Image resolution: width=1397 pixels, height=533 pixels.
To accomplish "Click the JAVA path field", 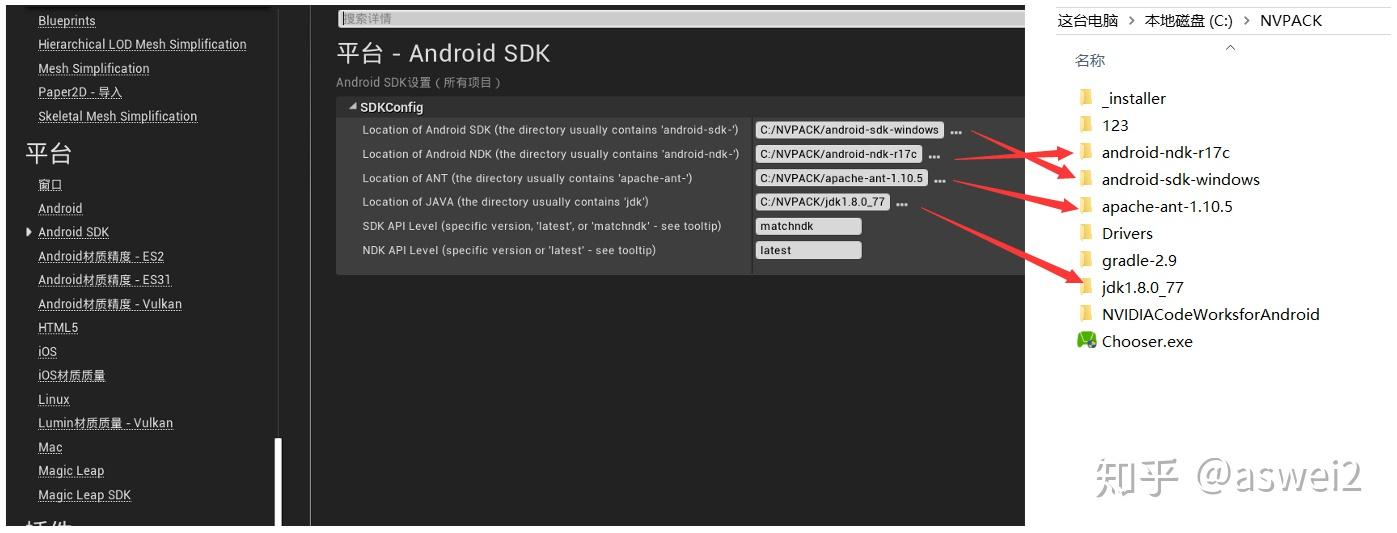I will [823, 202].
